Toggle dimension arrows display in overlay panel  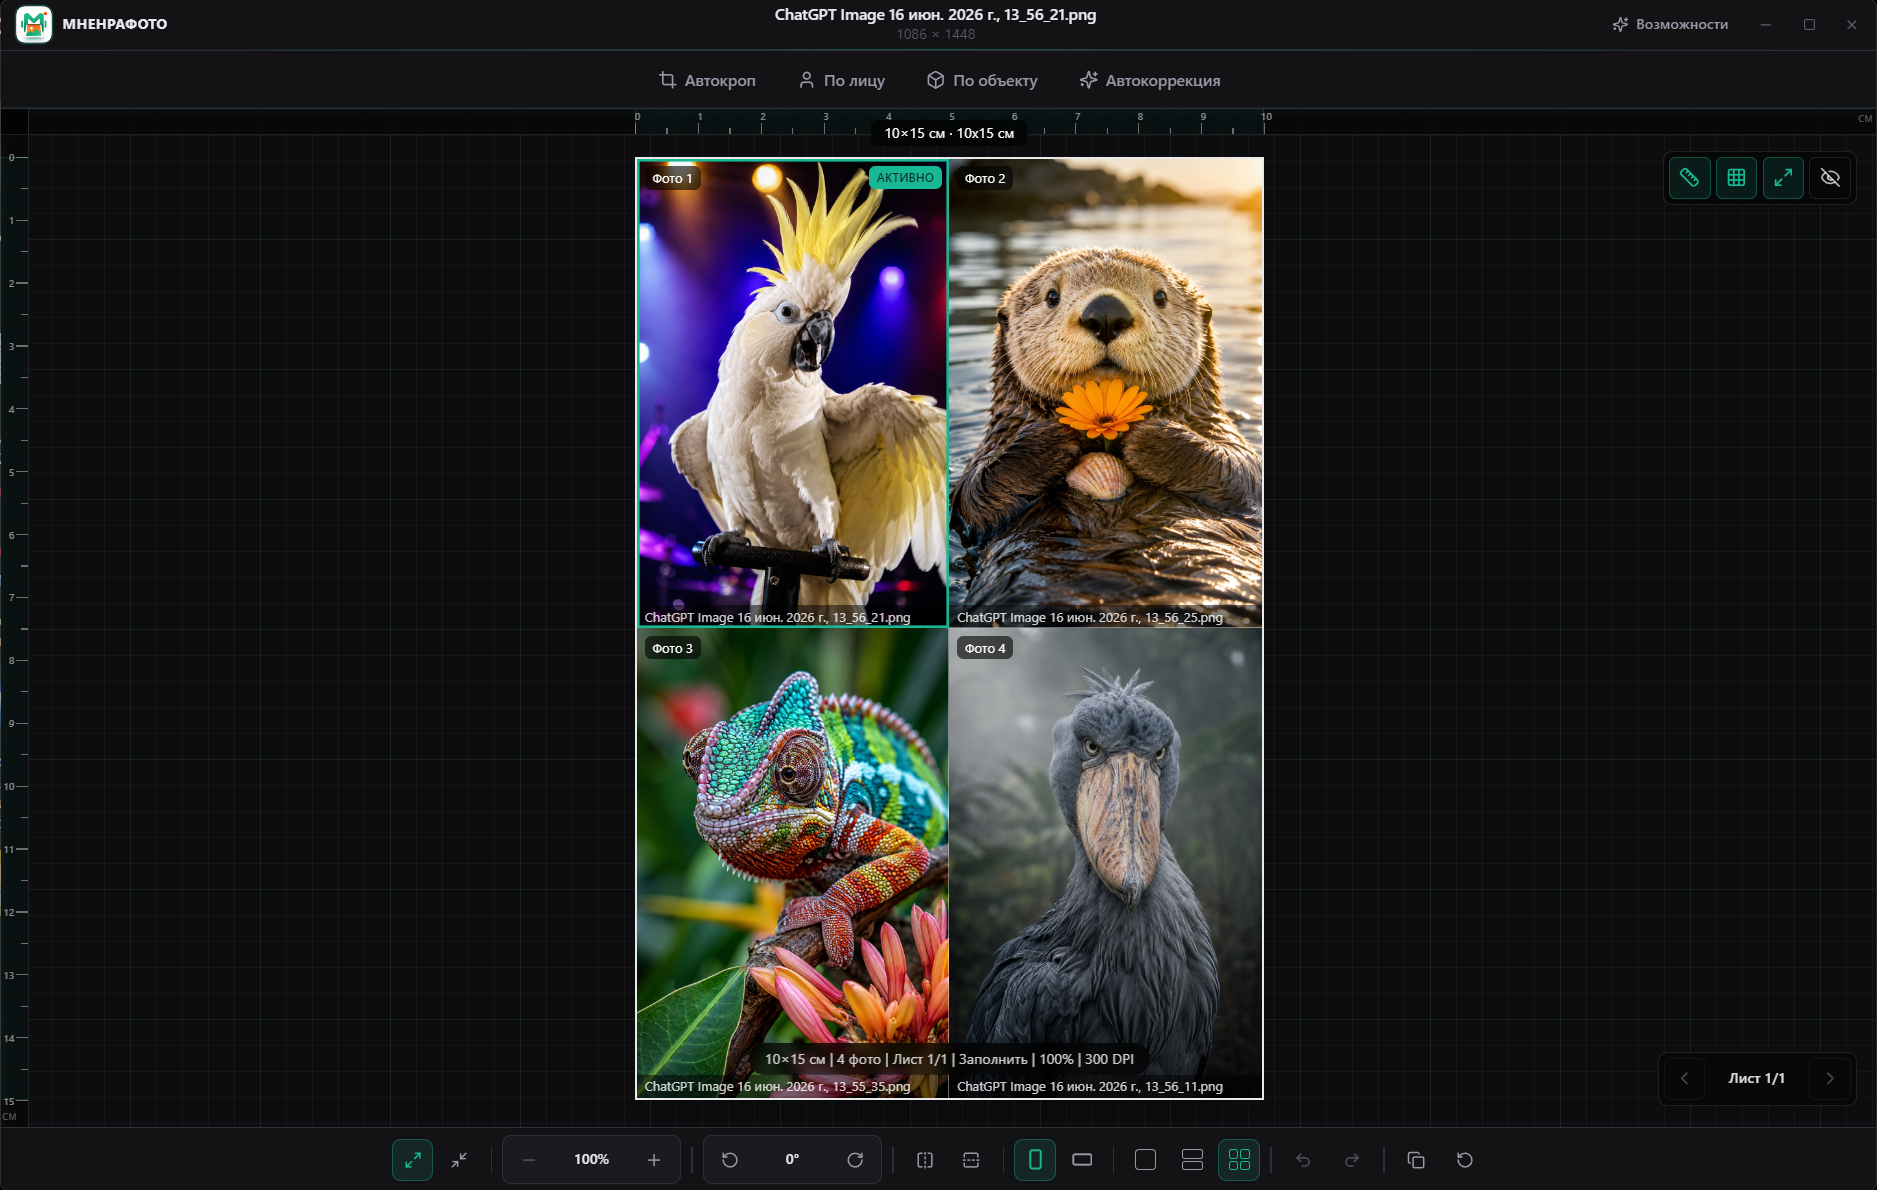pyautogui.click(x=1783, y=178)
